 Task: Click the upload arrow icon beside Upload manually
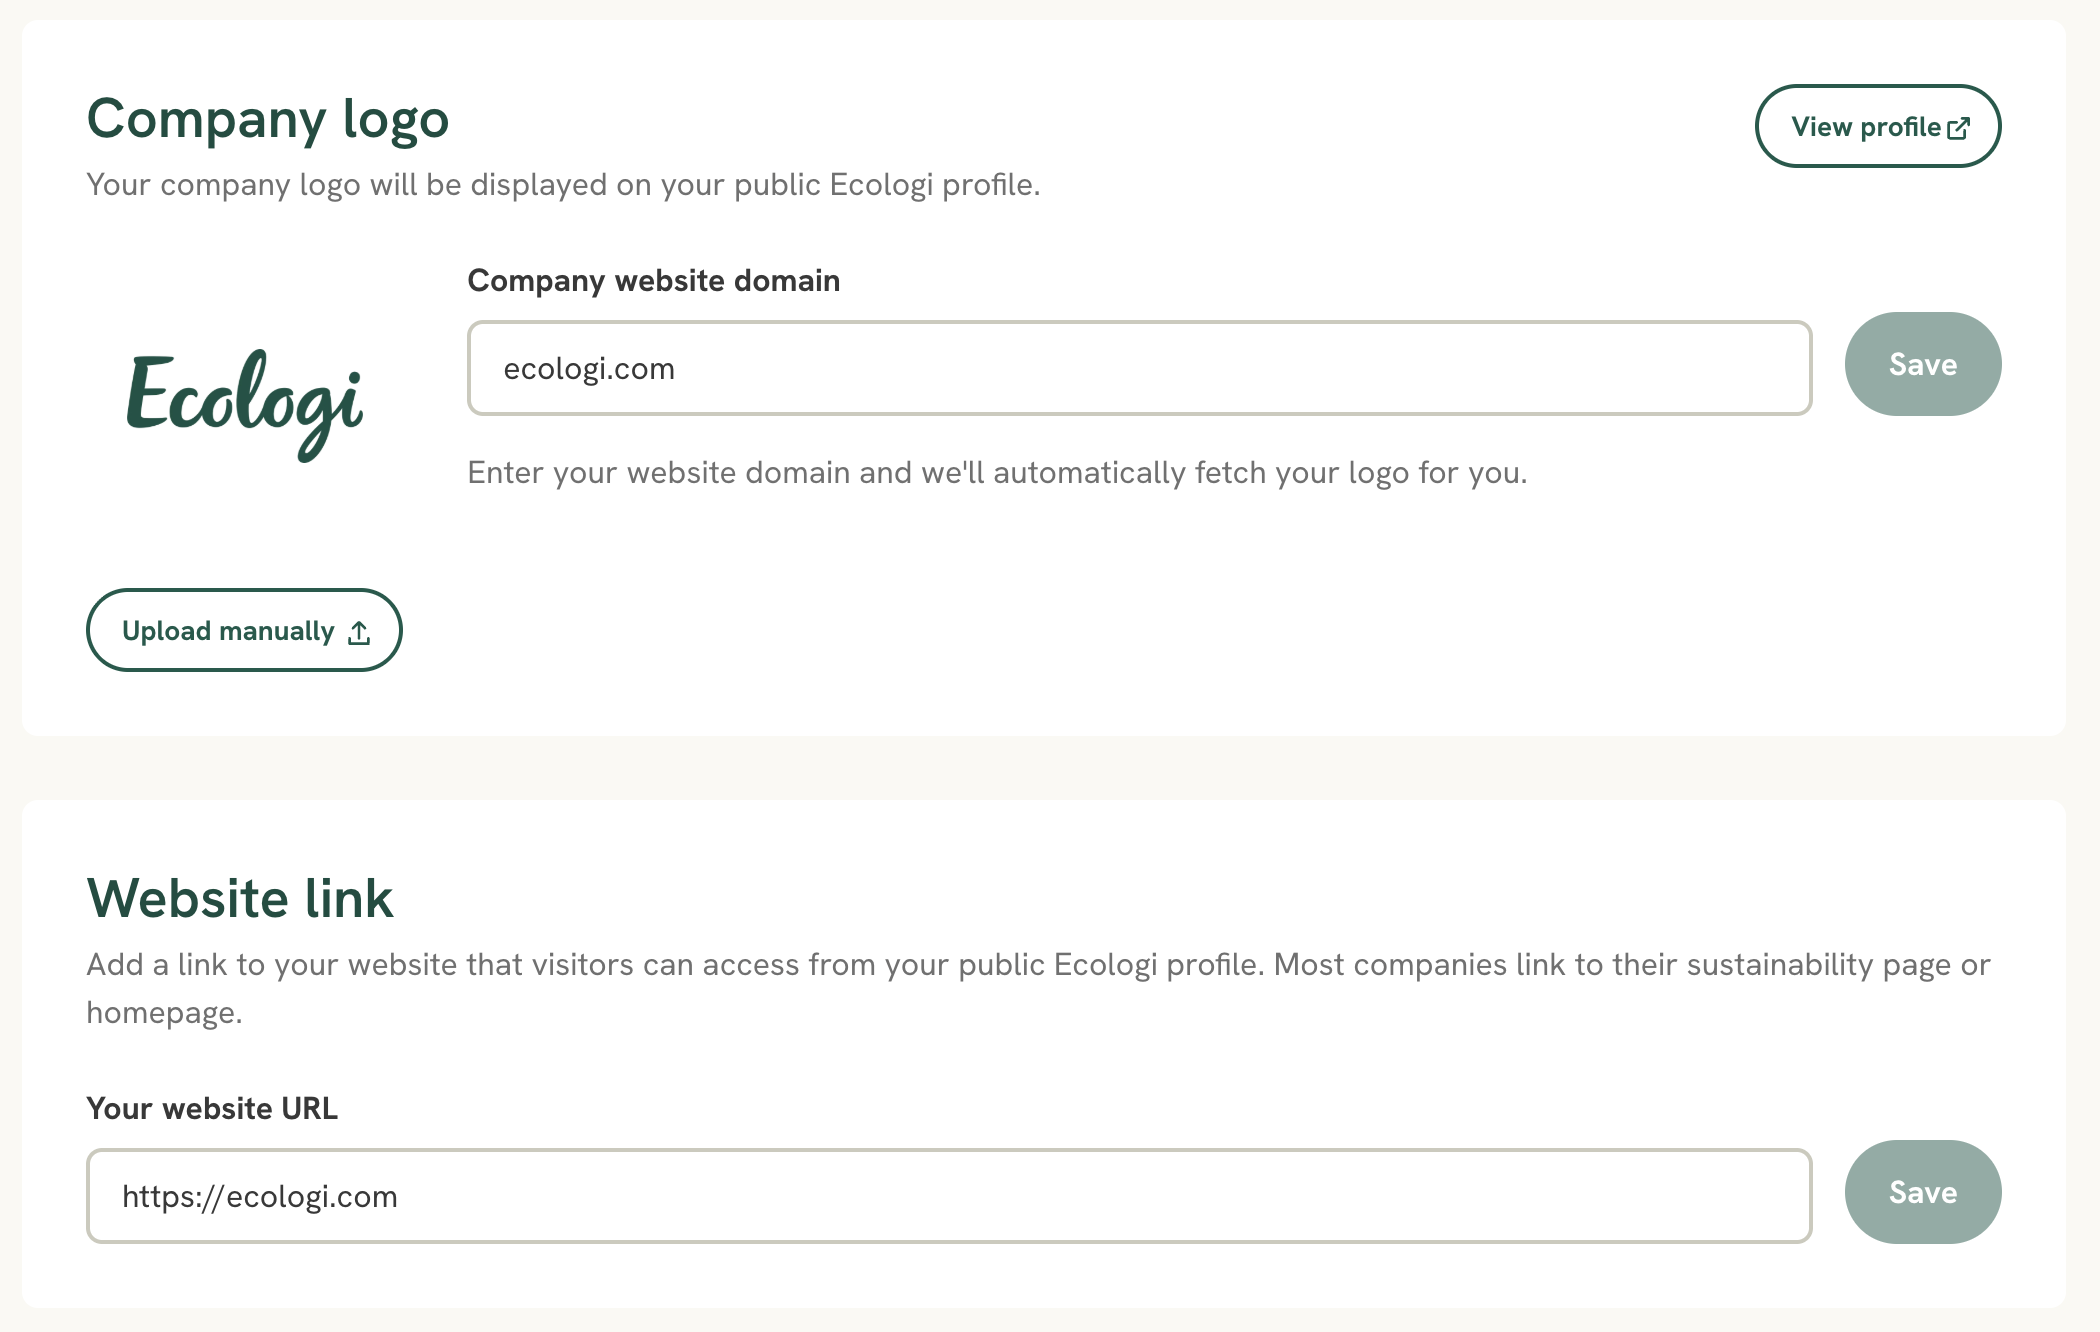click(x=359, y=632)
